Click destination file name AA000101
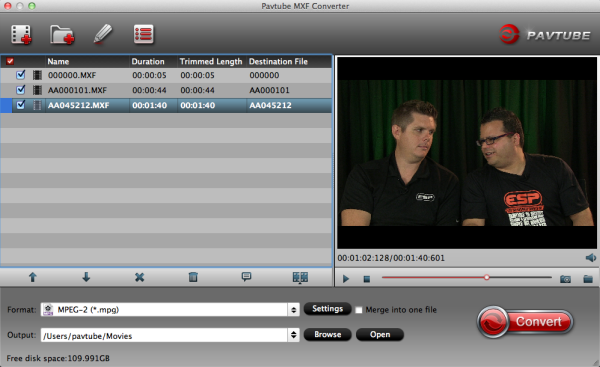The width and height of the screenshot is (600, 367). click(x=269, y=90)
